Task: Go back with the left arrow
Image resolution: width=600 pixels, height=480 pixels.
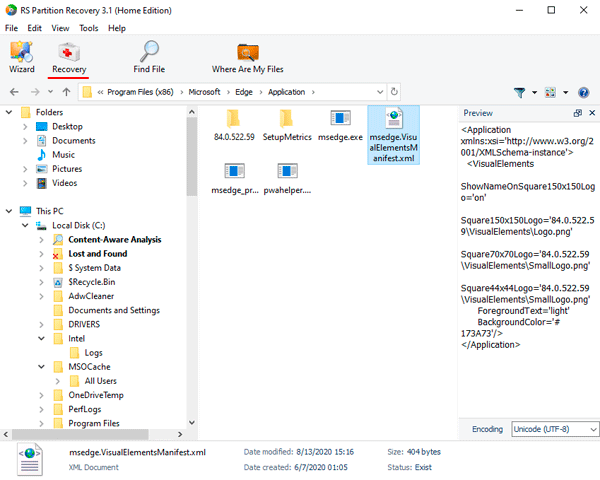Action: (14, 92)
